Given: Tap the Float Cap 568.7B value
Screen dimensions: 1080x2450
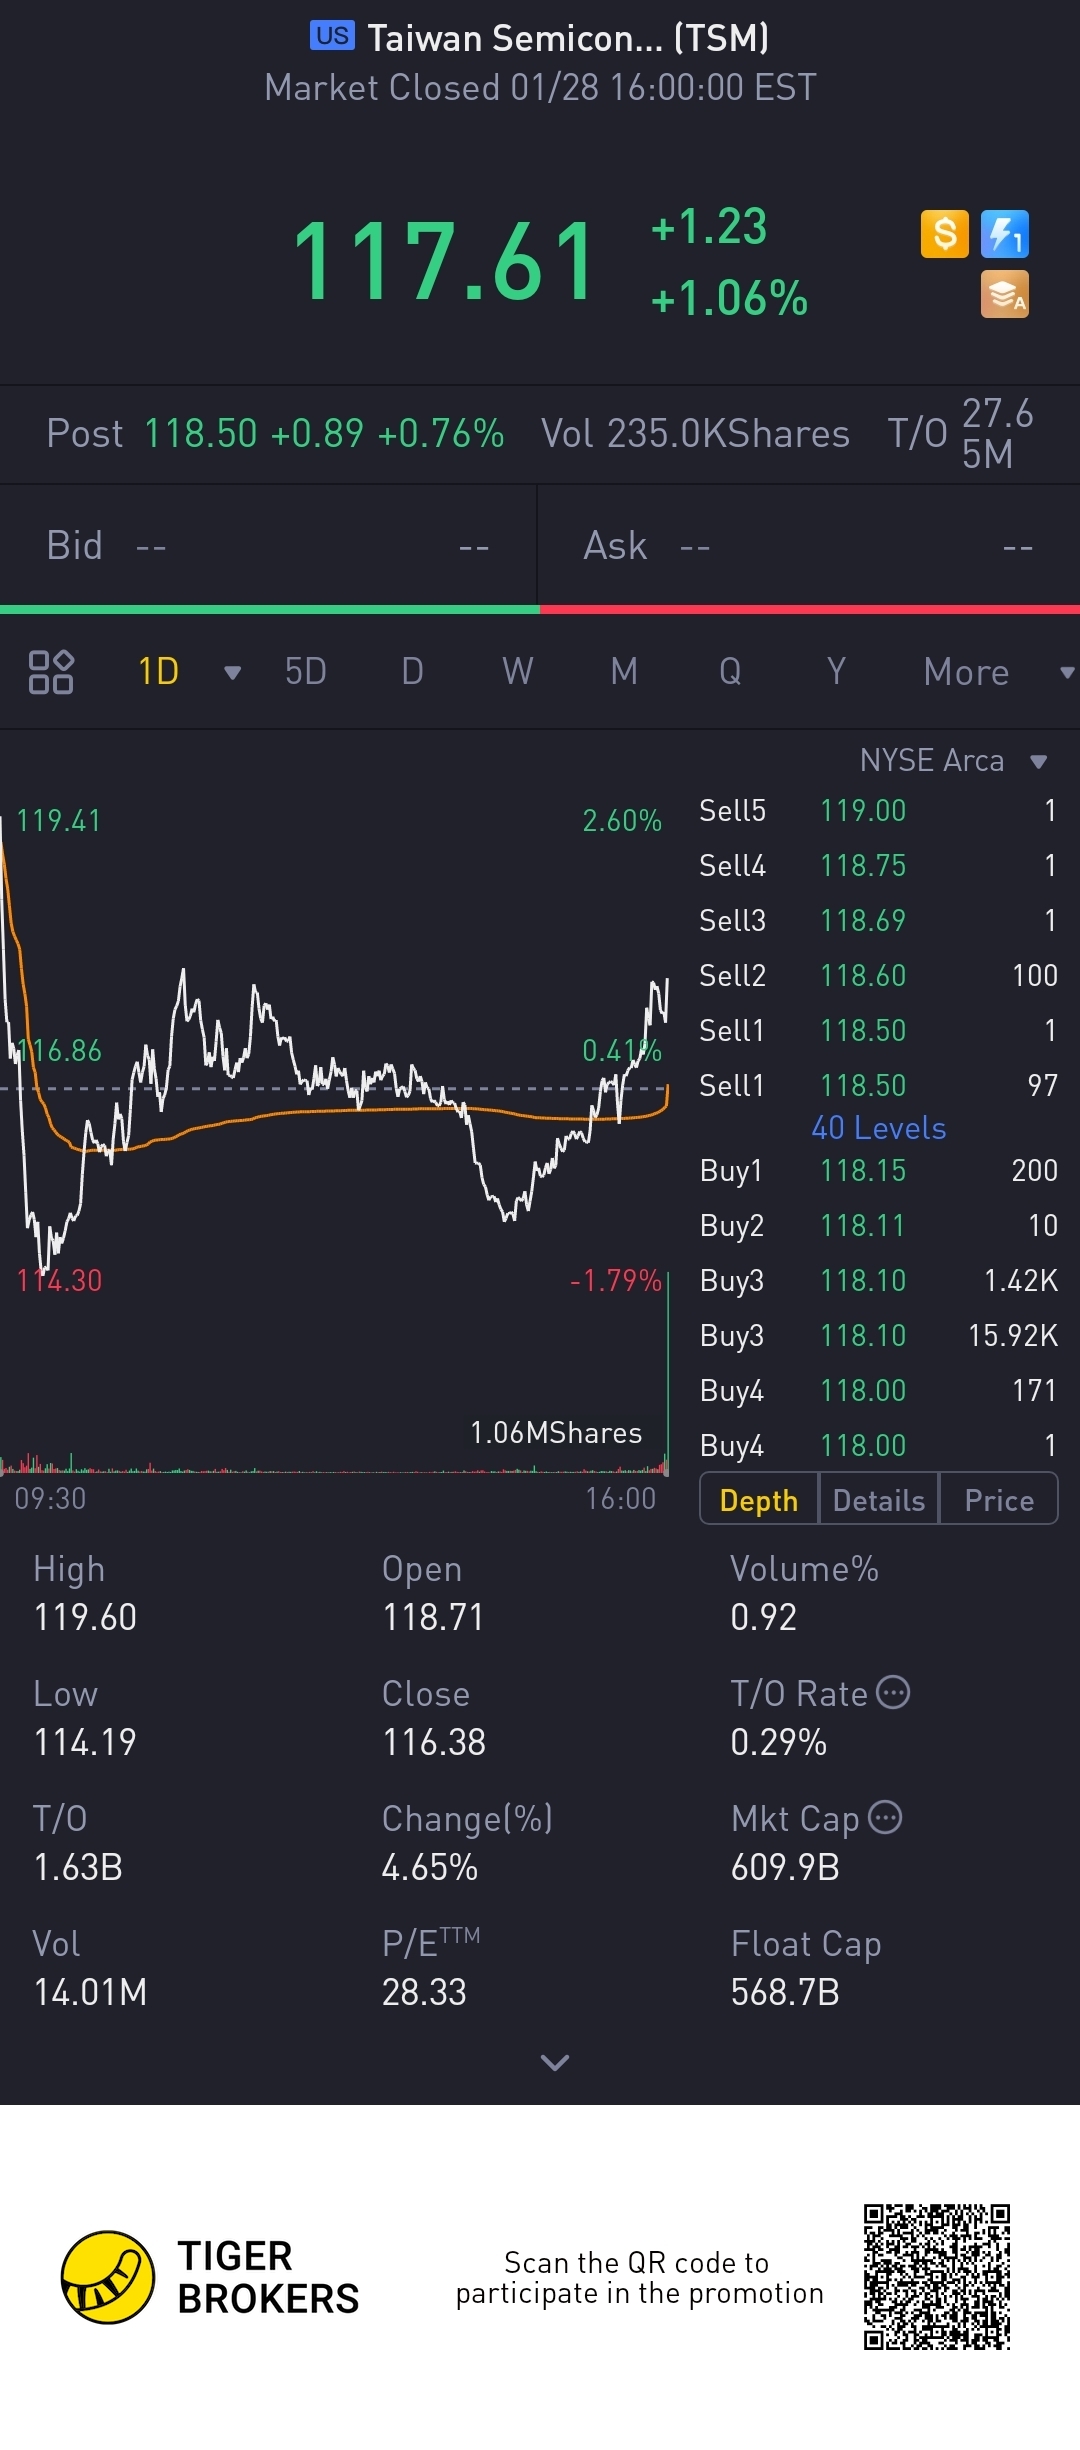Looking at the screenshot, I should [x=785, y=1992].
